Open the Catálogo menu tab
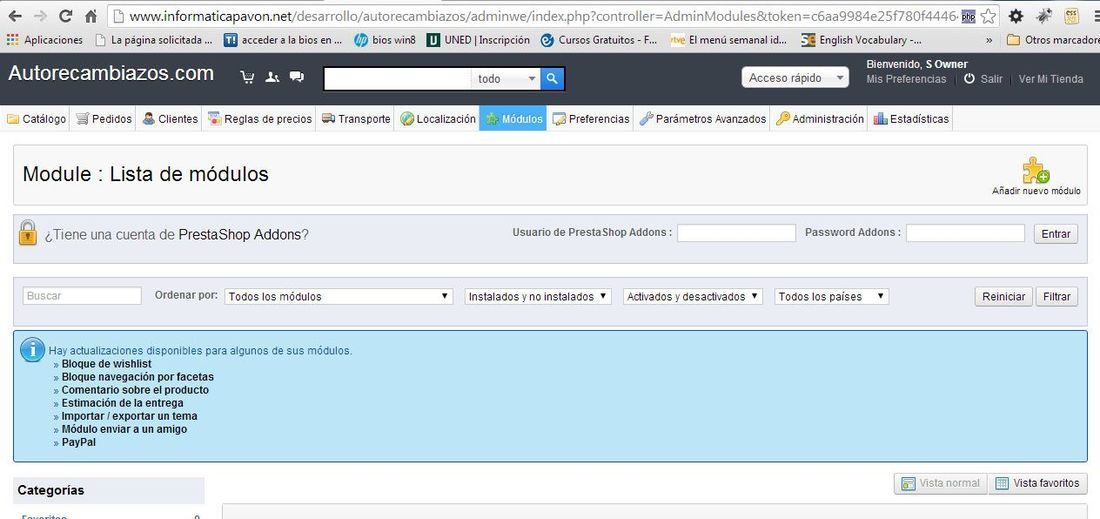Image resolution: width=1100 pixels, height=519 pixels. [x=36, y=119]
